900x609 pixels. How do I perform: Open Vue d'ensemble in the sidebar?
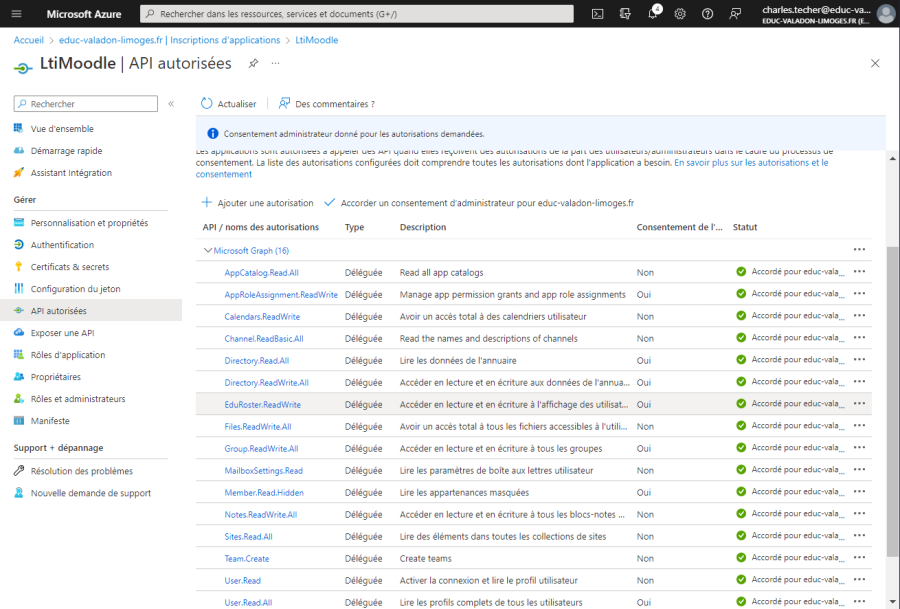(x=62, y=129)
